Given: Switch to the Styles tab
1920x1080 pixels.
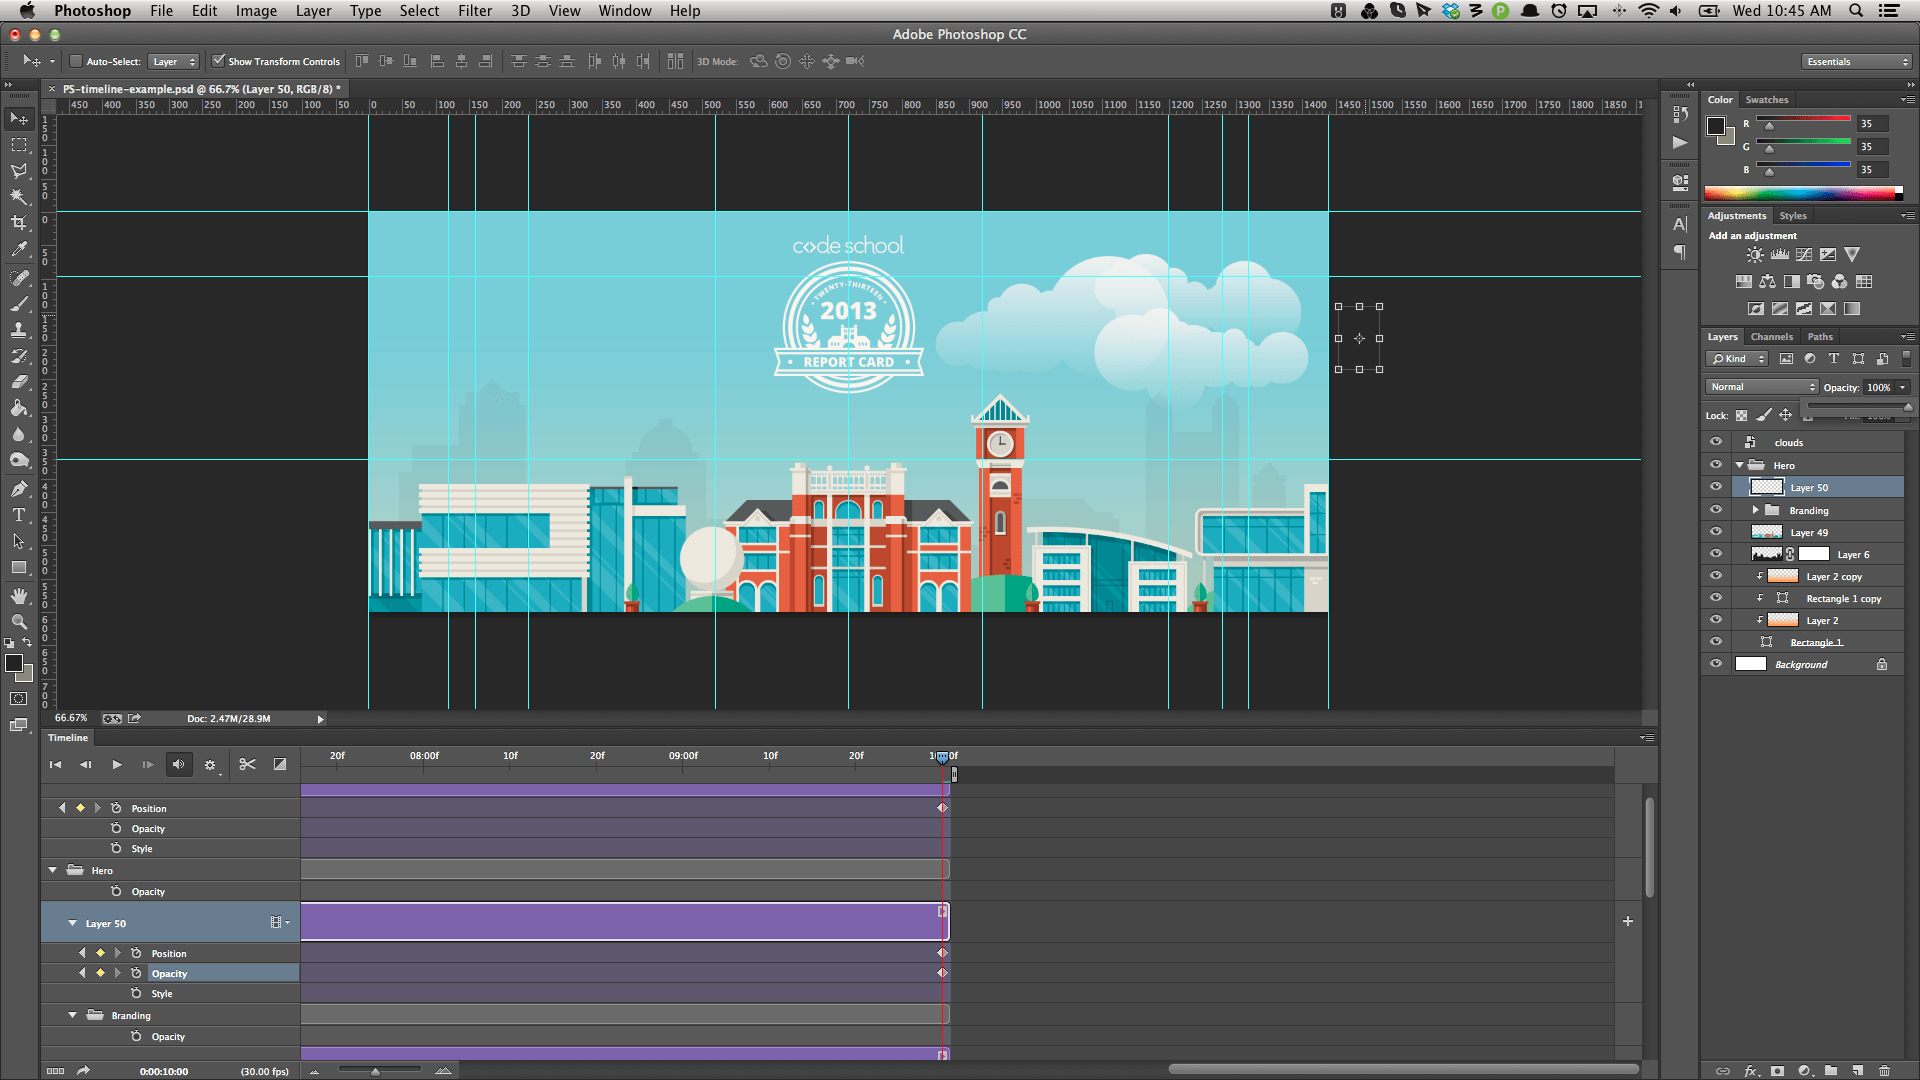Looking at the screenshot, I should coord(1792,216).
